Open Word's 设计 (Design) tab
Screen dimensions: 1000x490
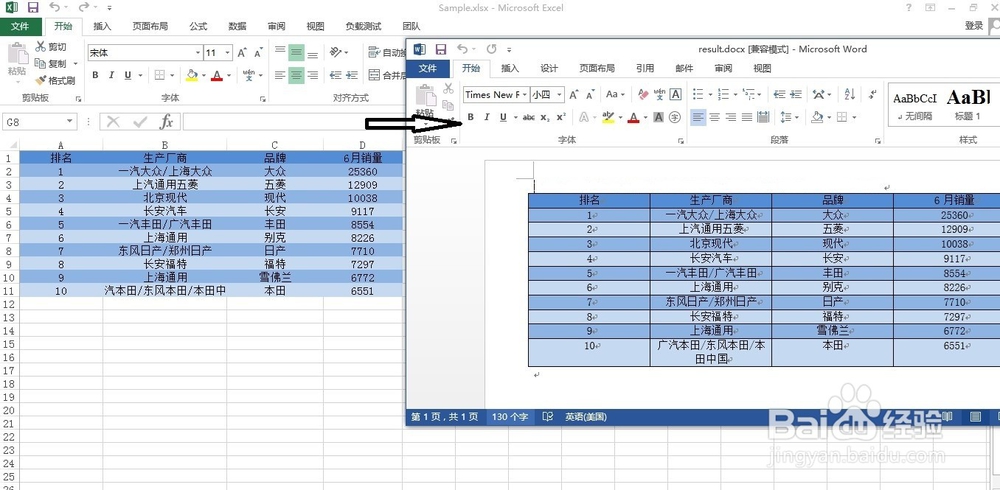click(548, 68)
